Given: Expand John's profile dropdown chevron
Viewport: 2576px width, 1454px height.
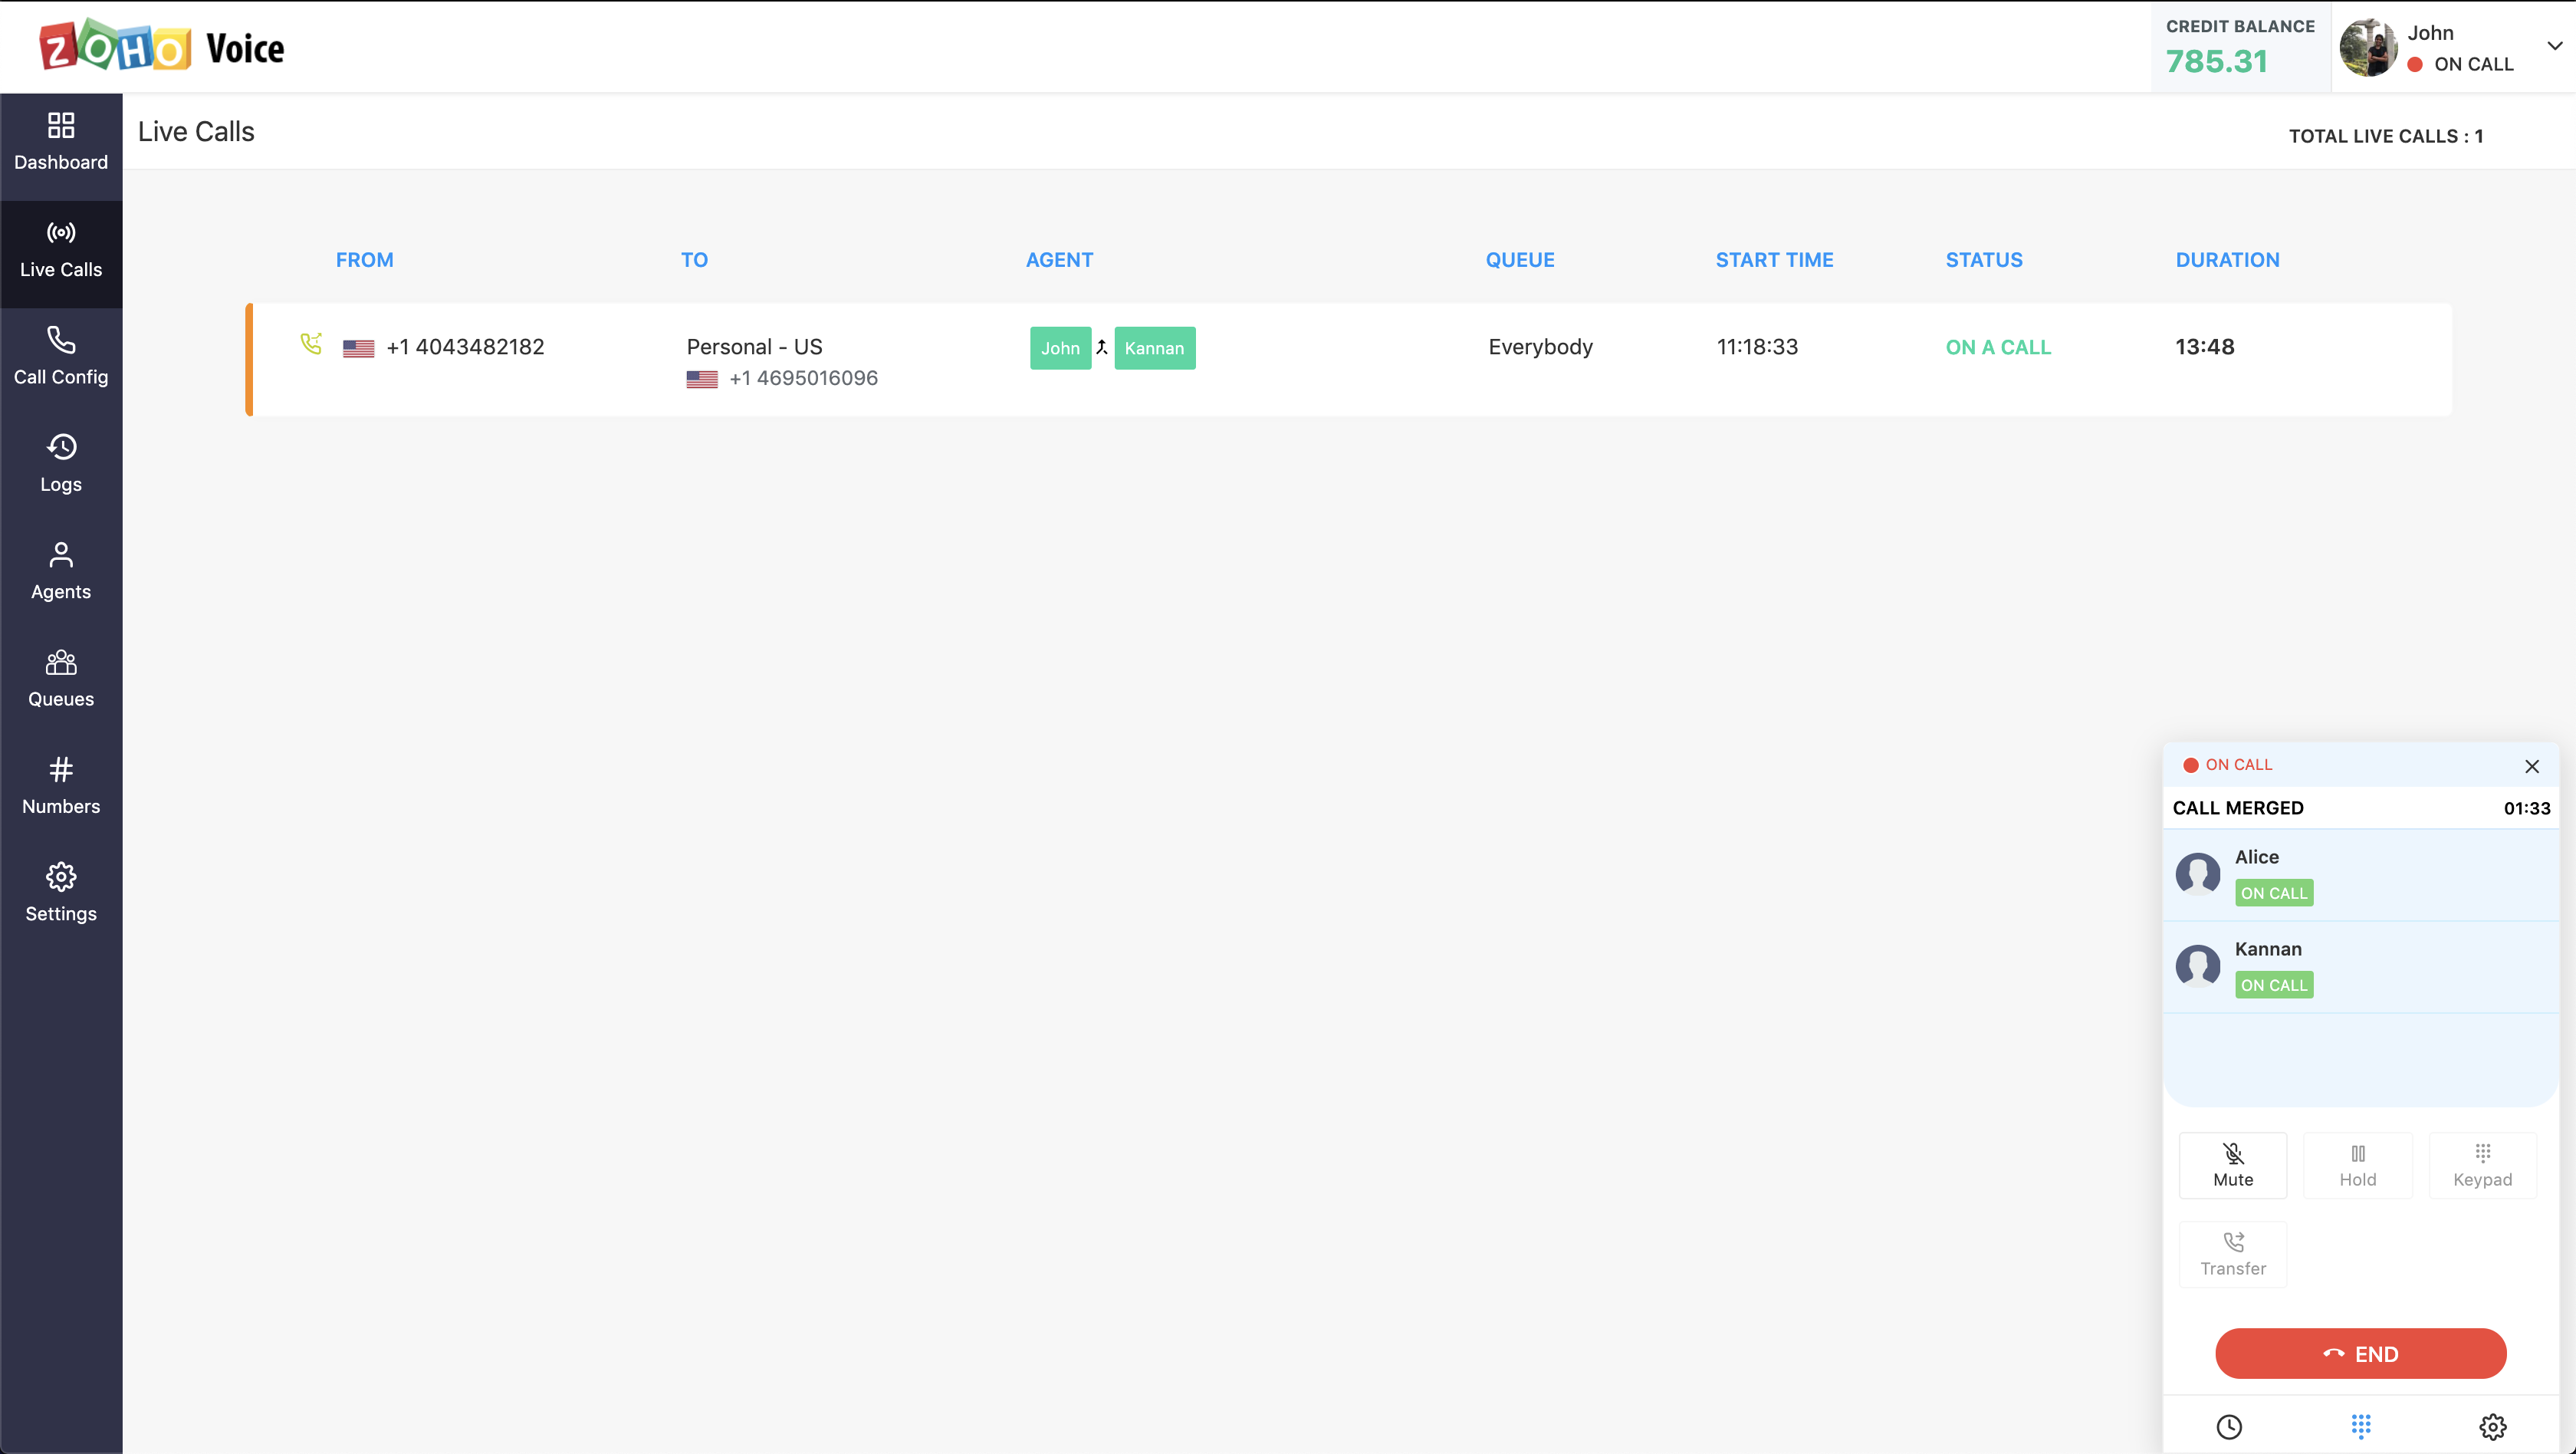Looking at the screenshot, I should click(x=2554, y=46).
